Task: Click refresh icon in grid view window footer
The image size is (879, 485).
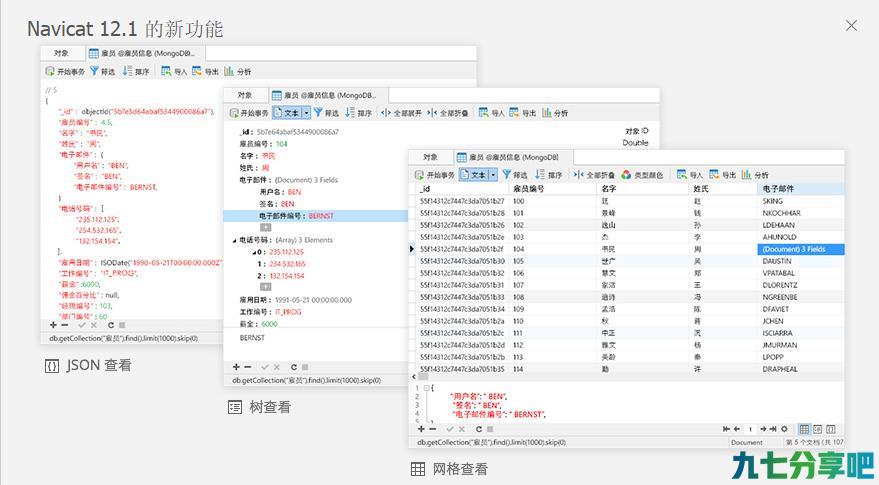Action: (x=479, y=429)
